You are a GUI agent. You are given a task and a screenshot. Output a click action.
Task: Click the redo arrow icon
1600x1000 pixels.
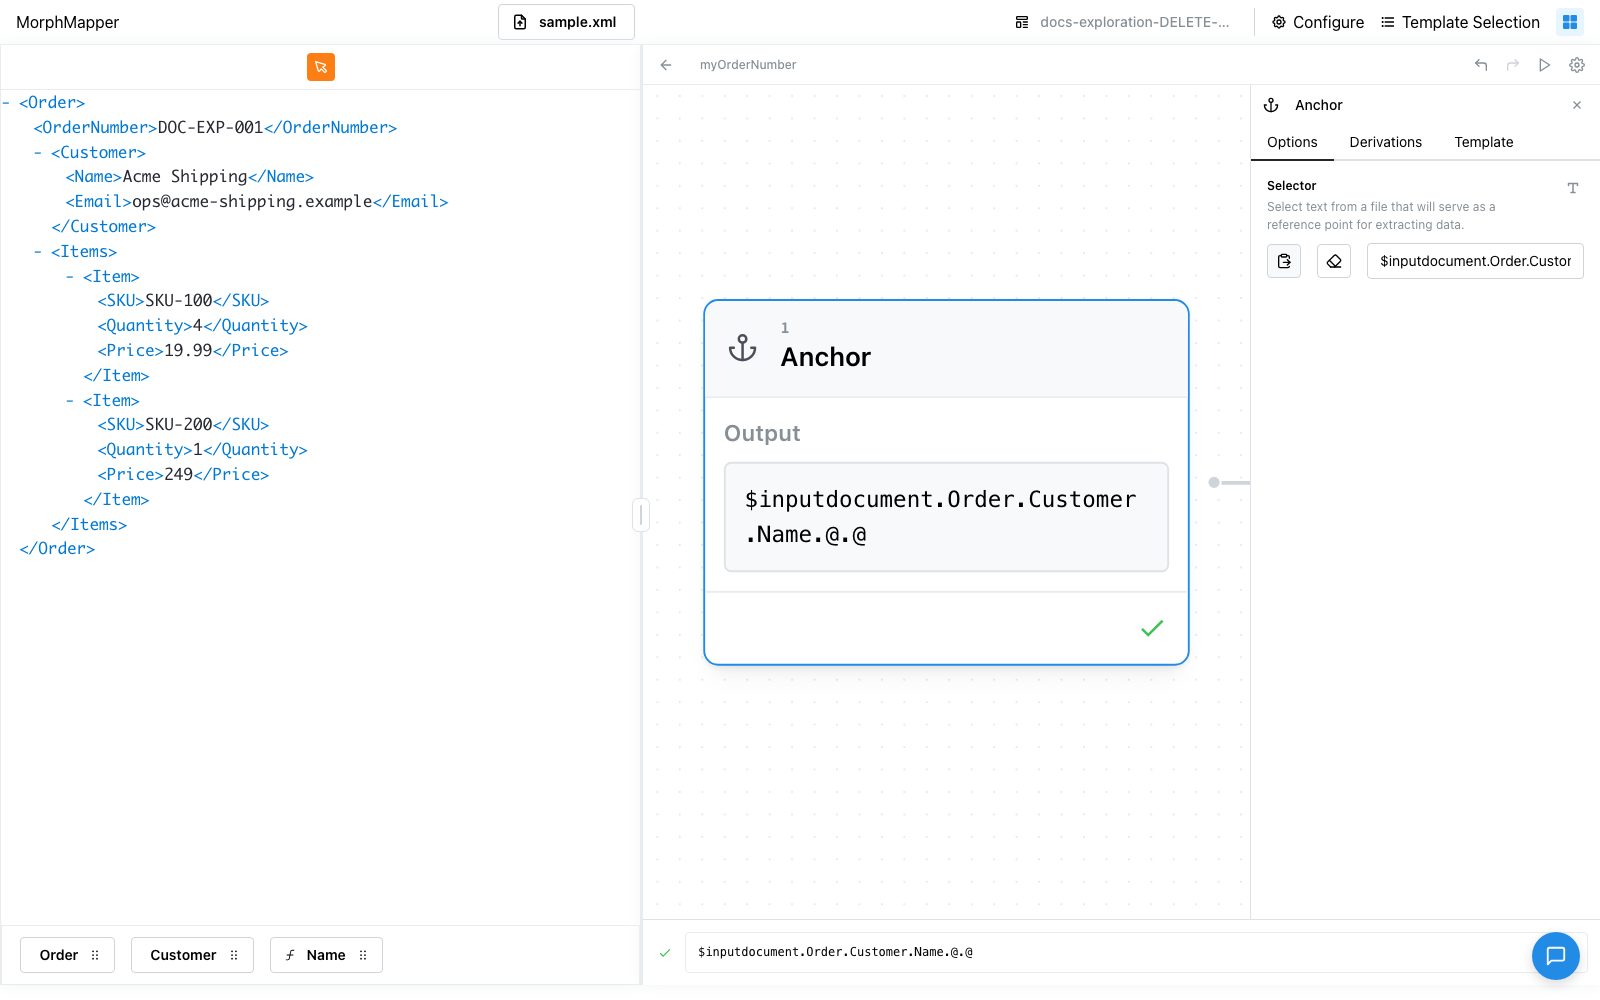coord(1513,65)
